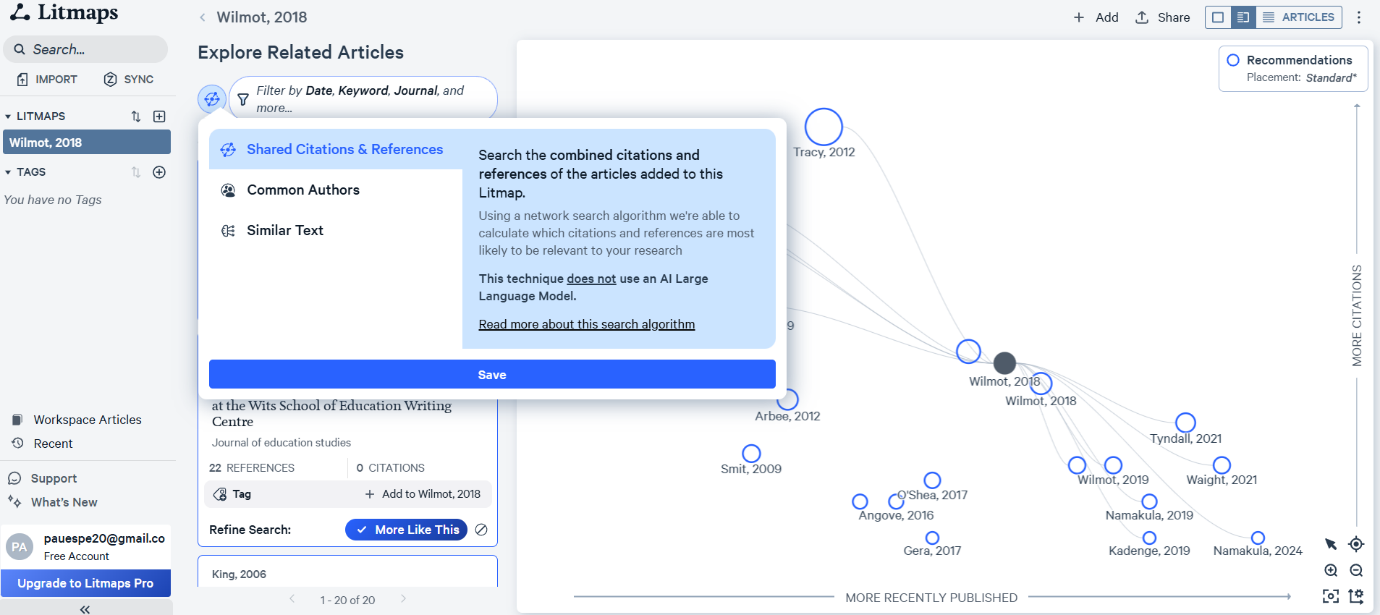Select Common Authors search option
Viewport: 1380px width, 615px height.
click(x=303, y=190)
